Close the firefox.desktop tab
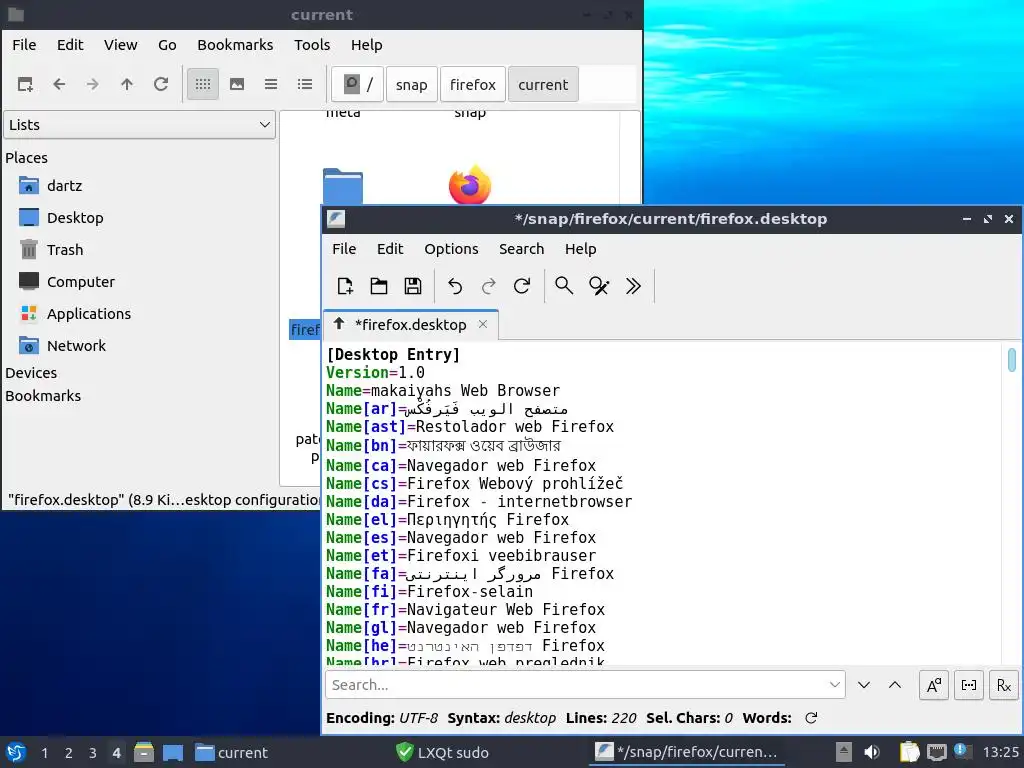1024x768 pixels. pyautogui.click(x=483, y=324)
